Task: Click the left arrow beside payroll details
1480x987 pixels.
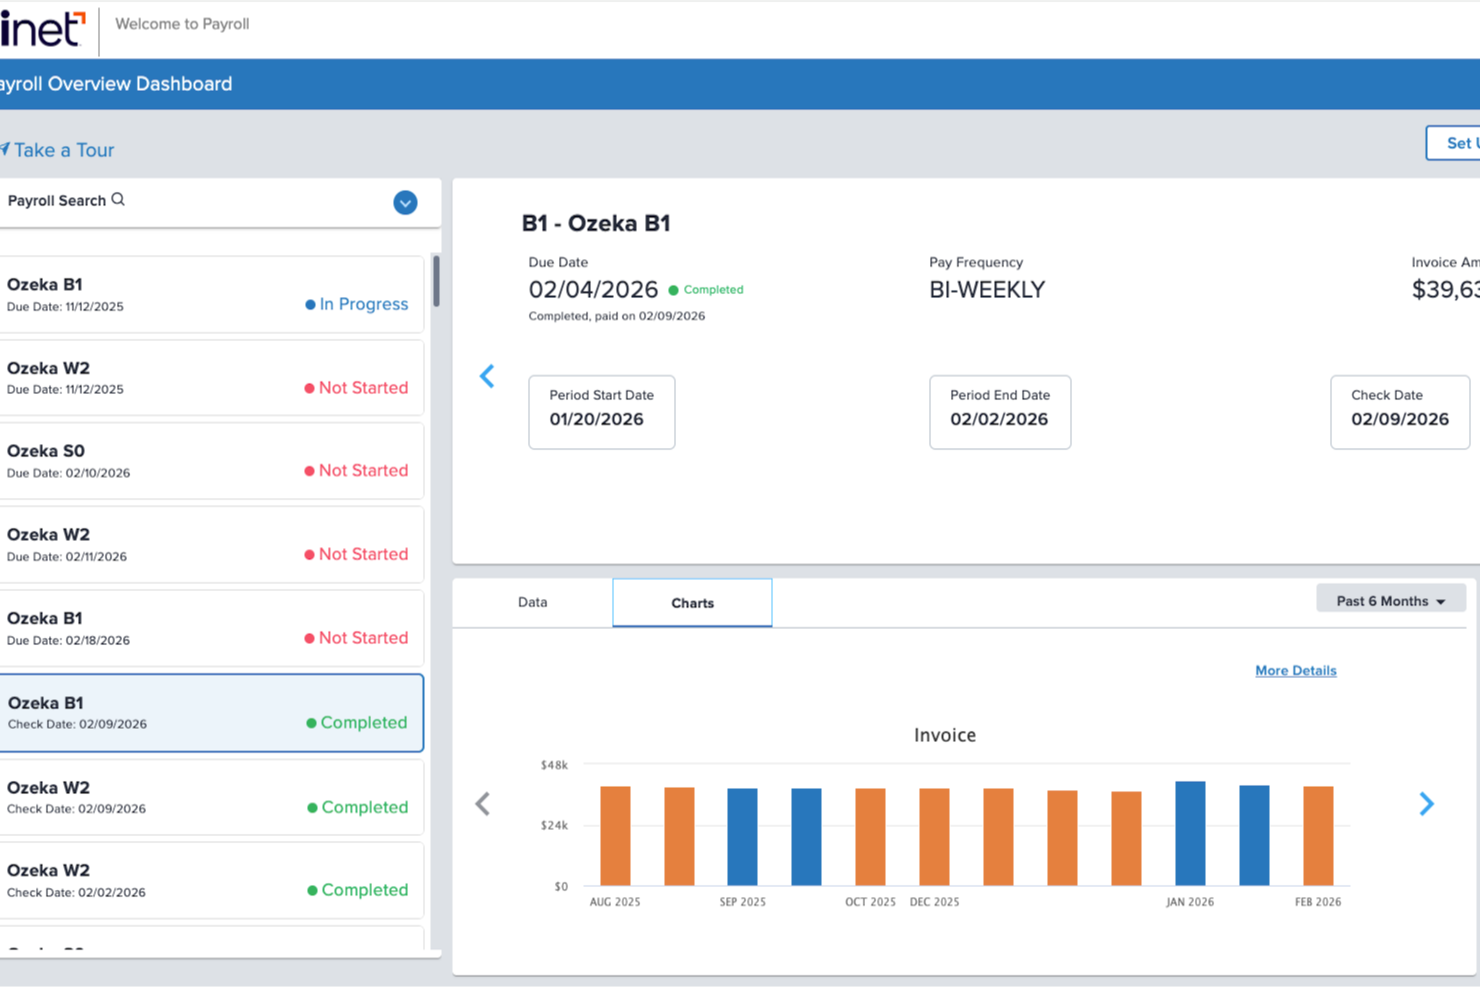Action: 487,376
